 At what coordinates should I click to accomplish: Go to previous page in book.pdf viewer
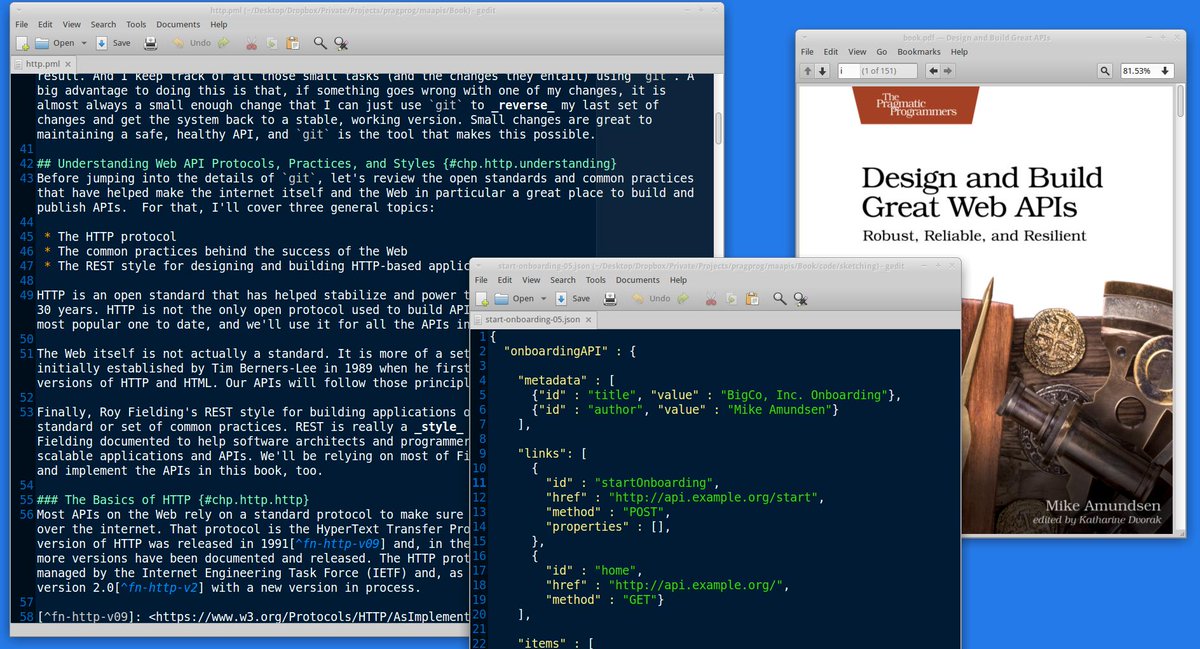coord(807,71)
